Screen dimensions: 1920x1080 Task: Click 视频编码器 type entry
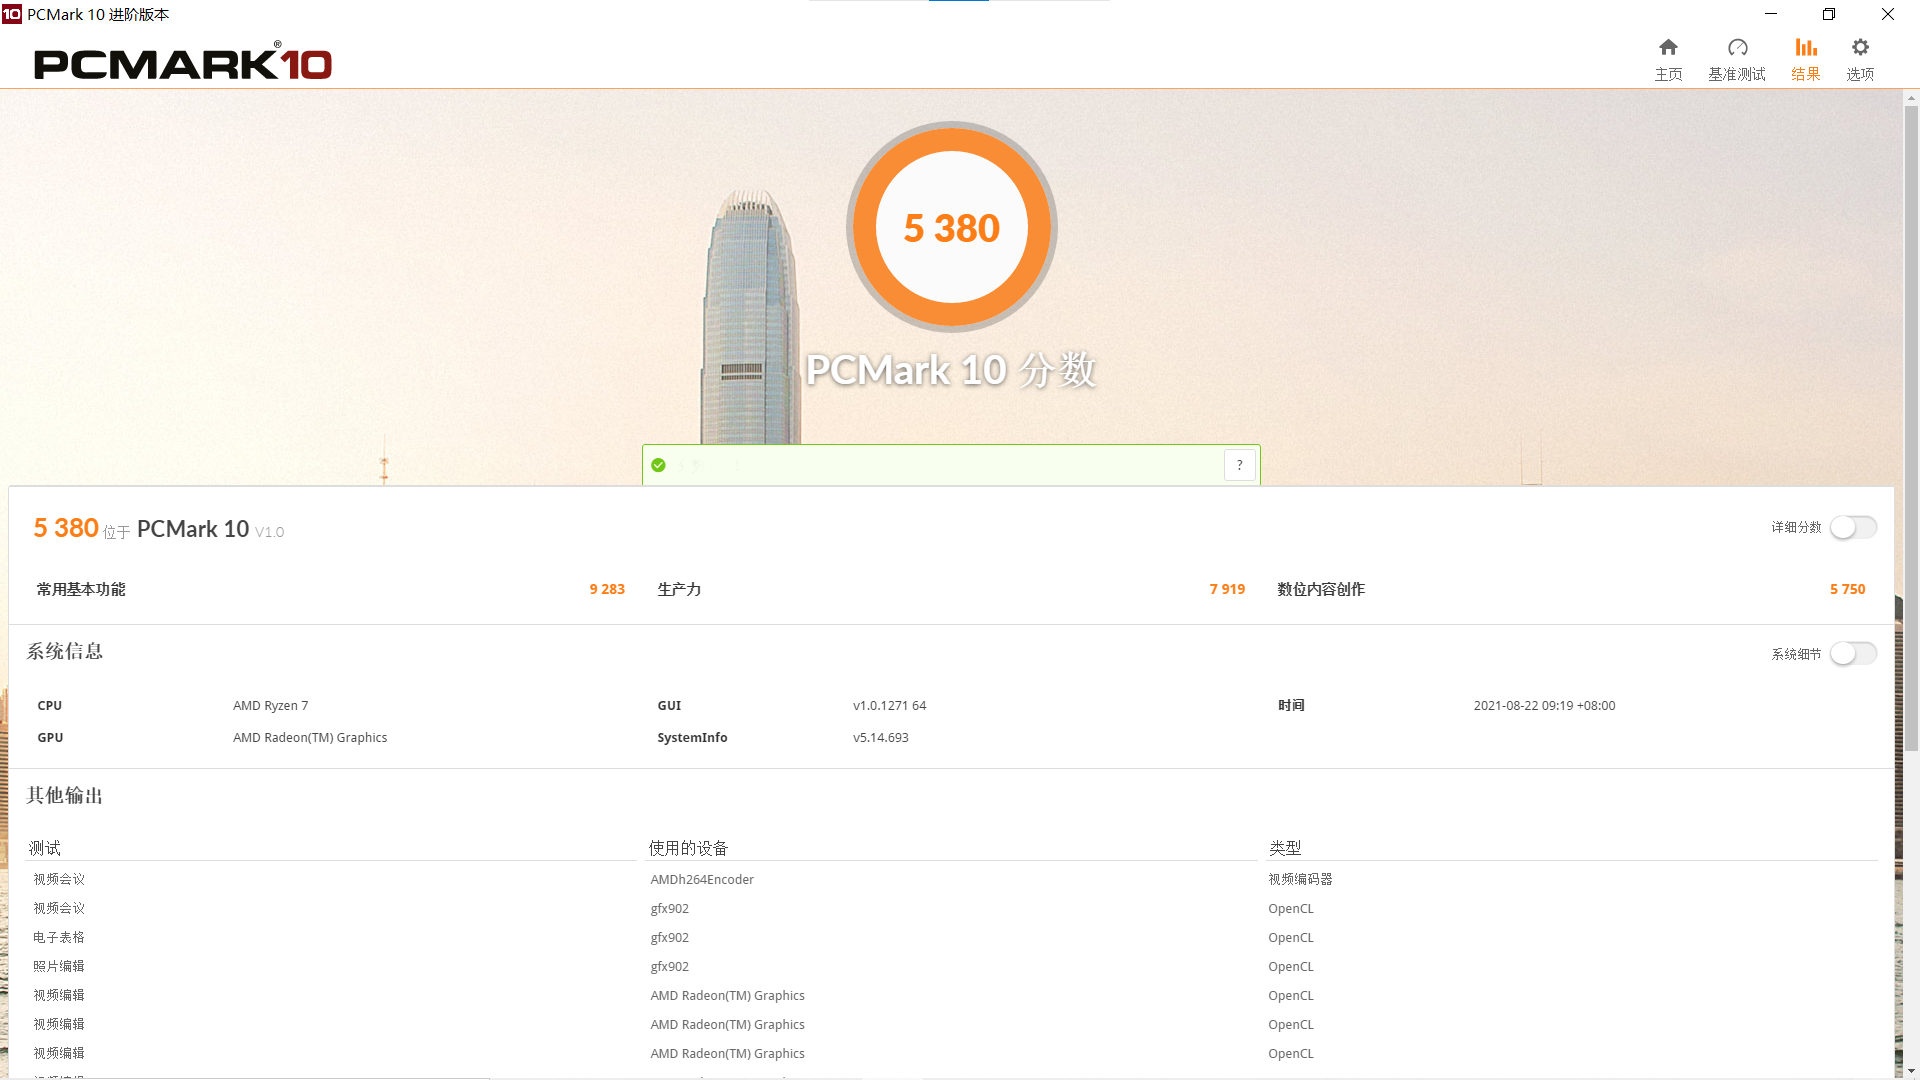[1300, 880]
